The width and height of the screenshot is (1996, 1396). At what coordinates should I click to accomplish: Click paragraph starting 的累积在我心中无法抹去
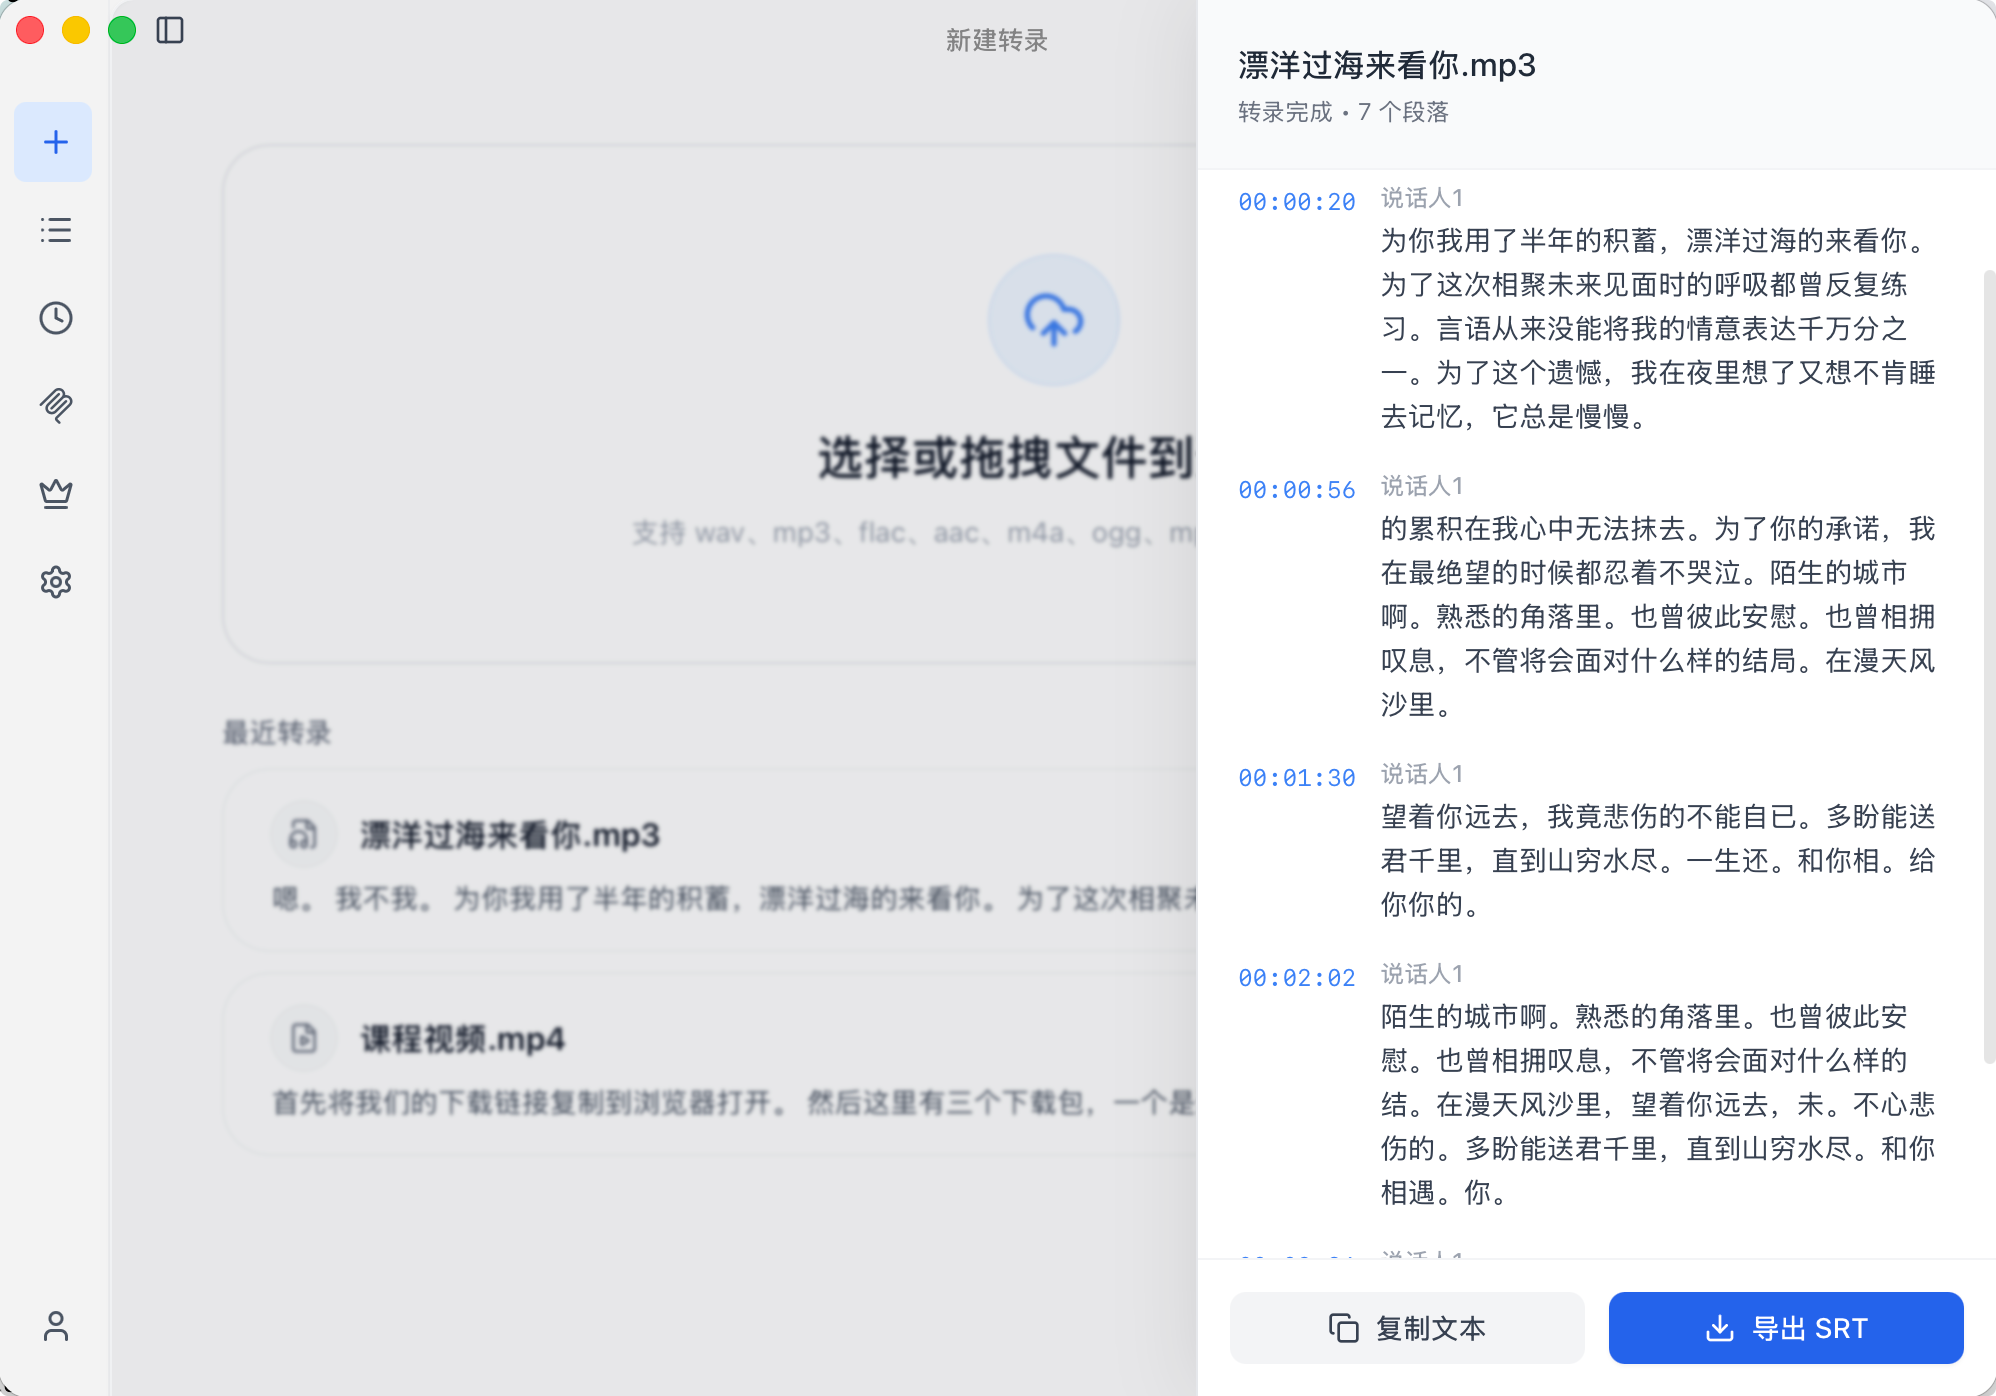pyautogui.click(x=1658, y=617)
